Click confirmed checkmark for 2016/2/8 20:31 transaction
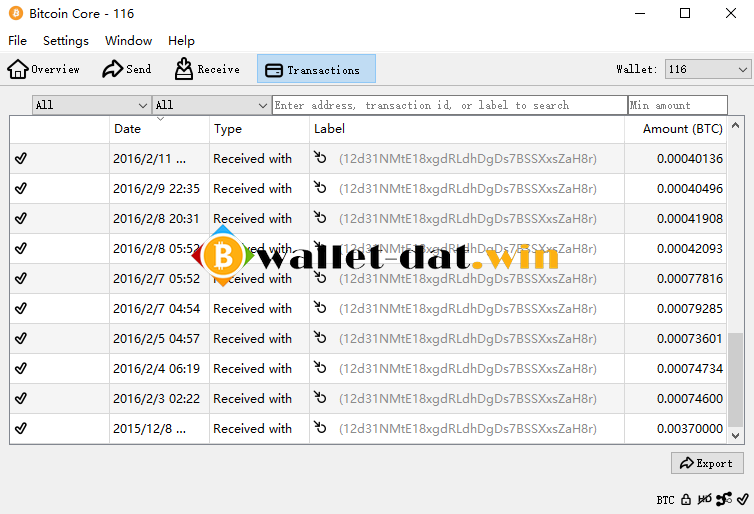The height and width of the screenshot is (514, 754). click(x=21, y=218)
